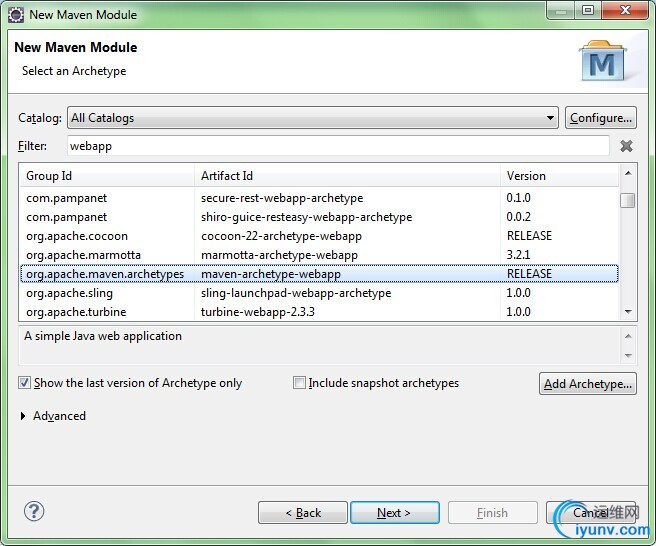Go back with the Back button
Screen dimensions: 656x546
coord(303,513)
